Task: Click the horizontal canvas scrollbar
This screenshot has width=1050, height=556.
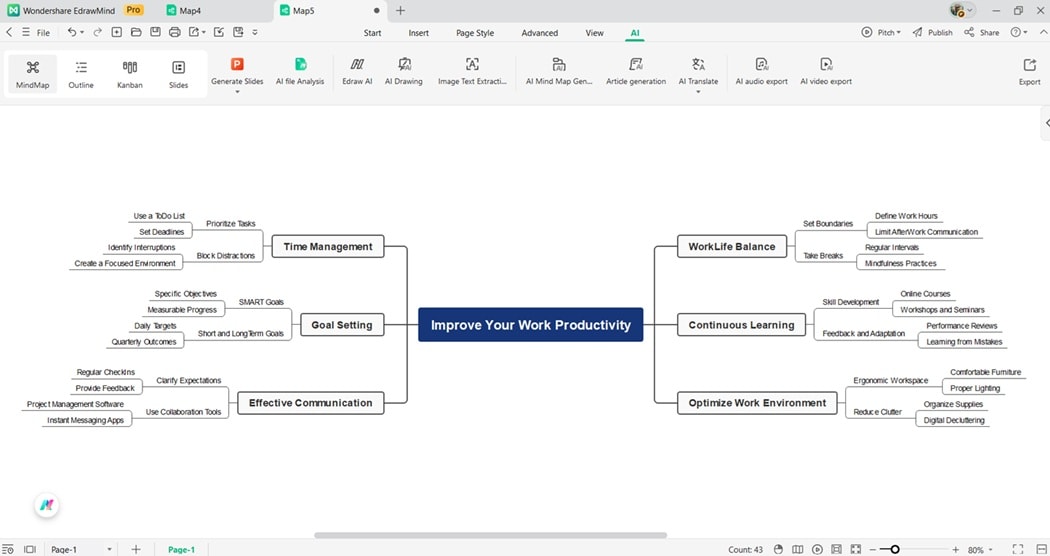Action: pyautogui.click(x=490, y=535)
